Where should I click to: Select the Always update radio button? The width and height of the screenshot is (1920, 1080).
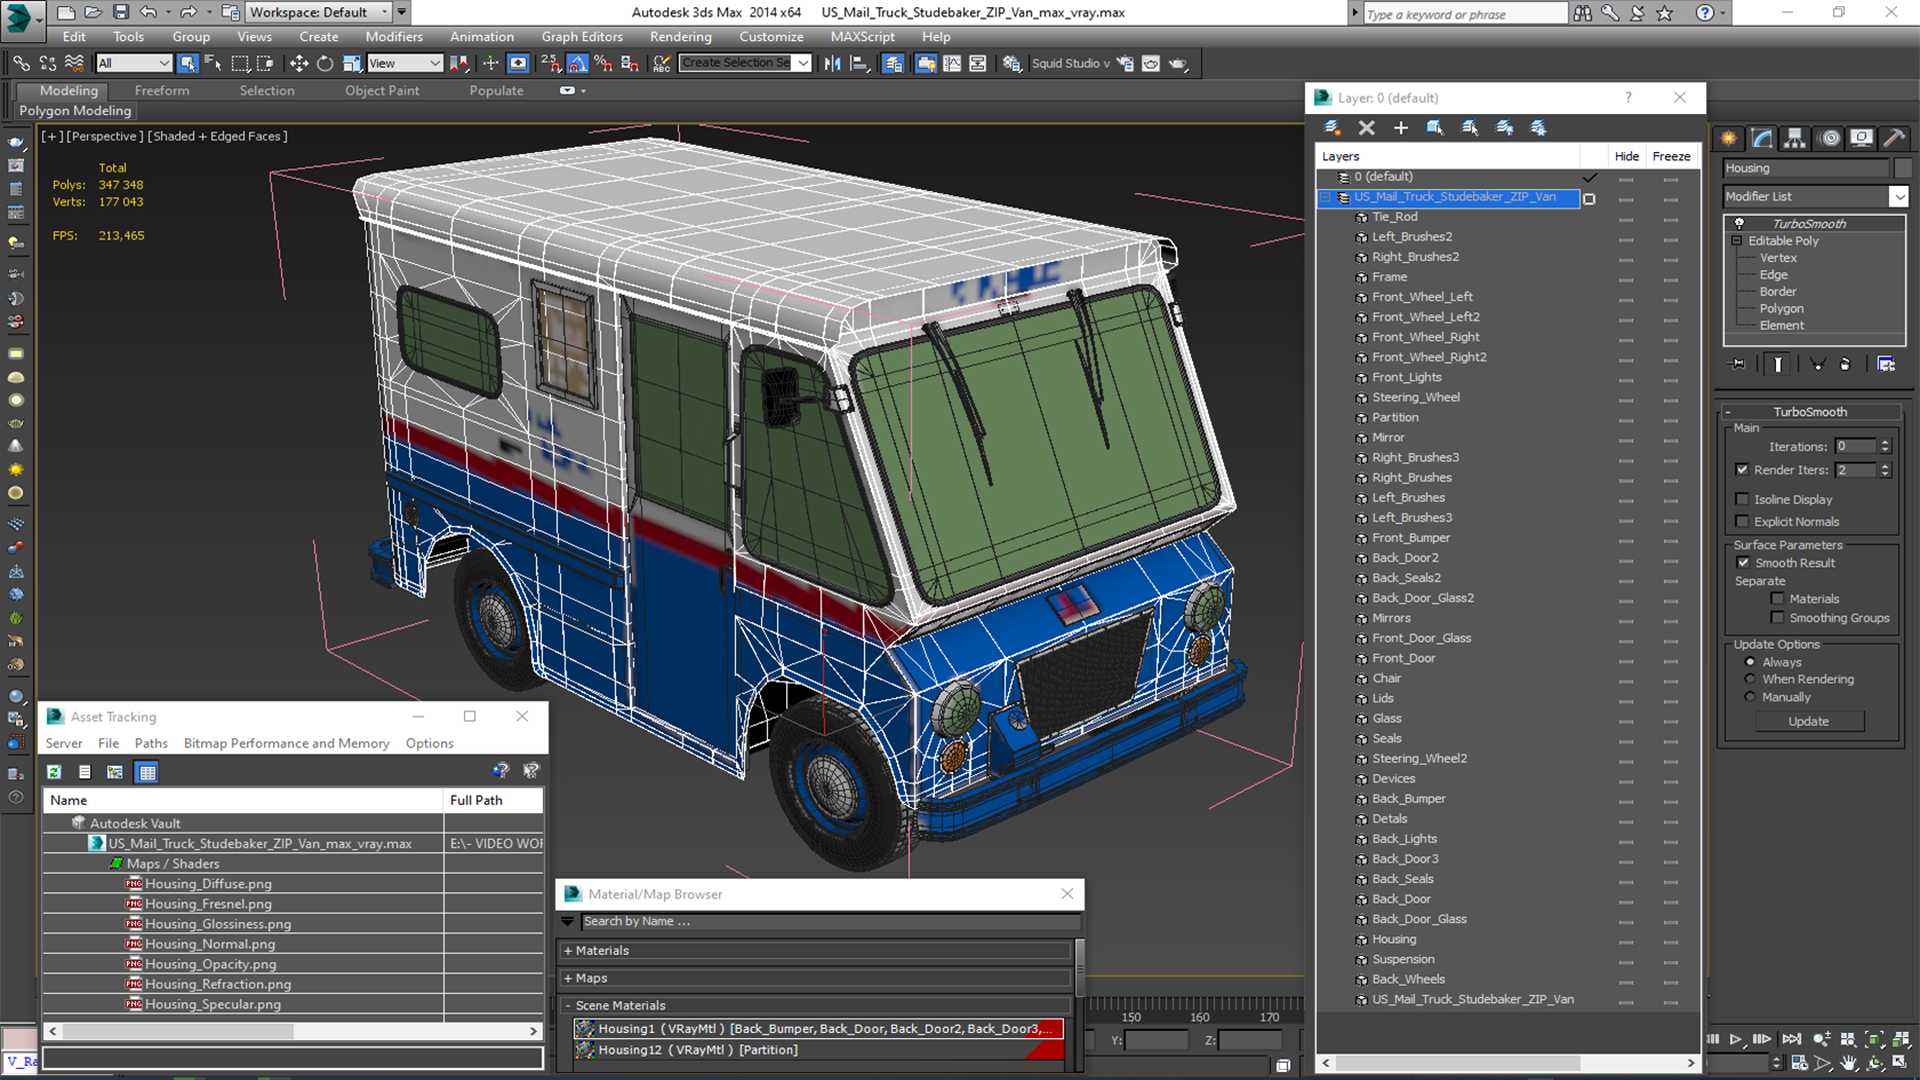click(1750, 662)
